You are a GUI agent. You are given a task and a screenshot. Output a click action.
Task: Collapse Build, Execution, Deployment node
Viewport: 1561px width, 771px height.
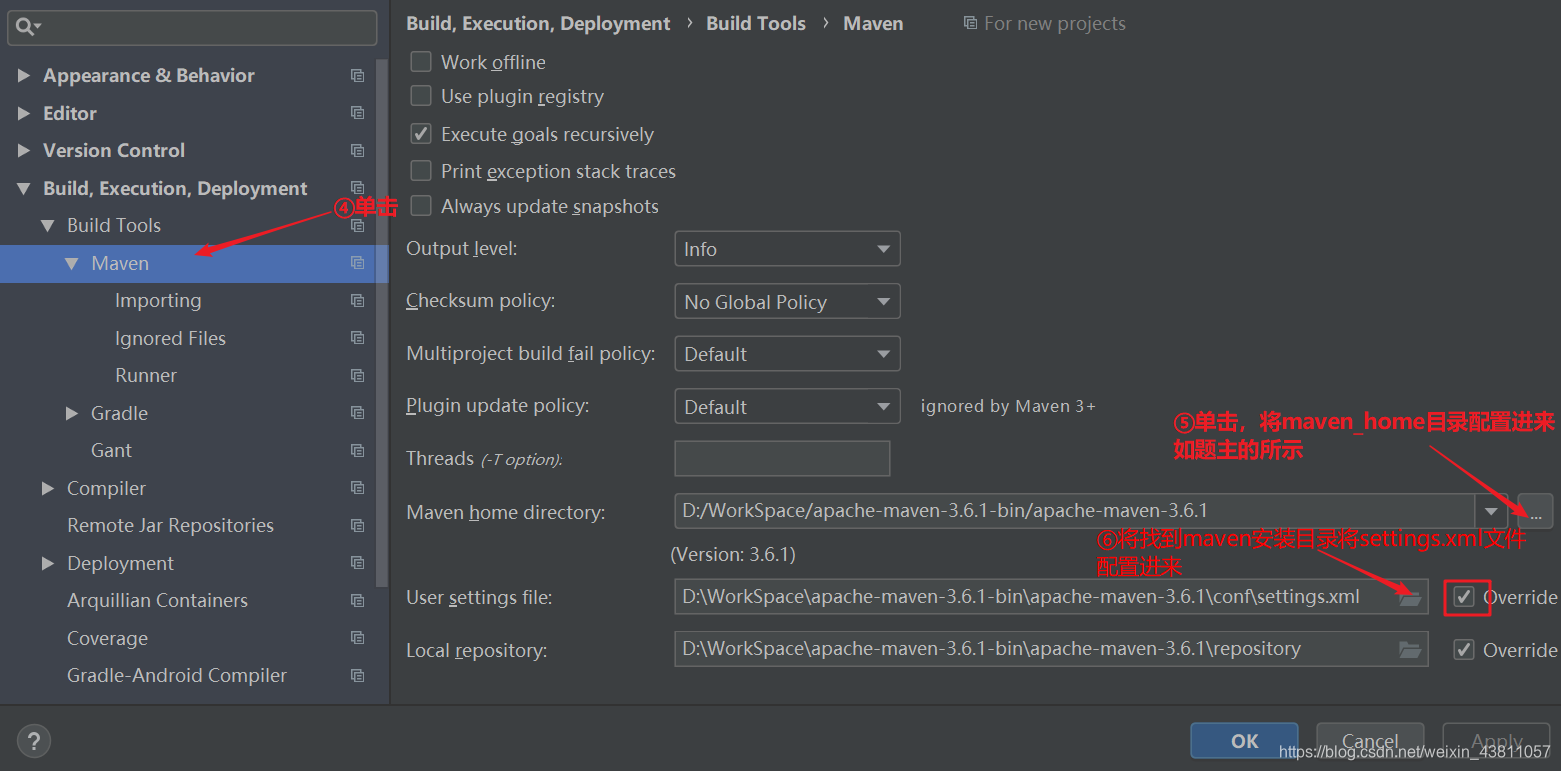coord(24,188)
